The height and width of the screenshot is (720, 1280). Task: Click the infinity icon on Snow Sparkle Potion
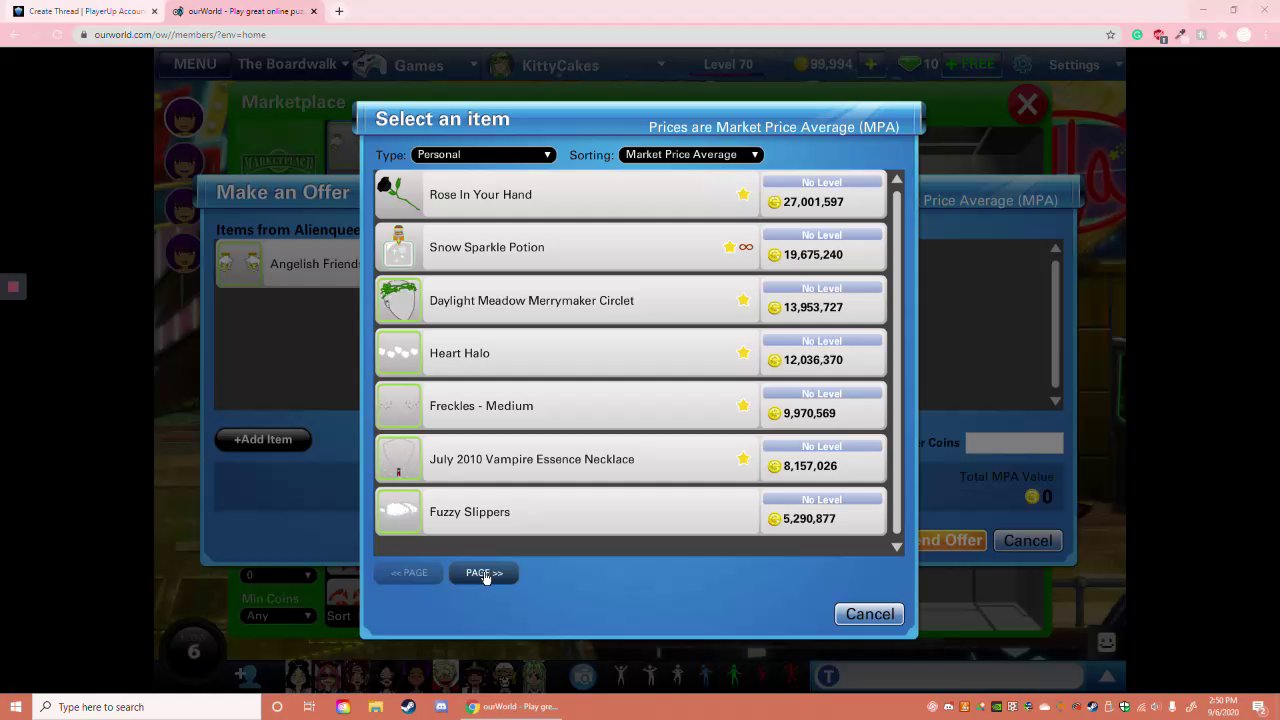click(746, 247)
